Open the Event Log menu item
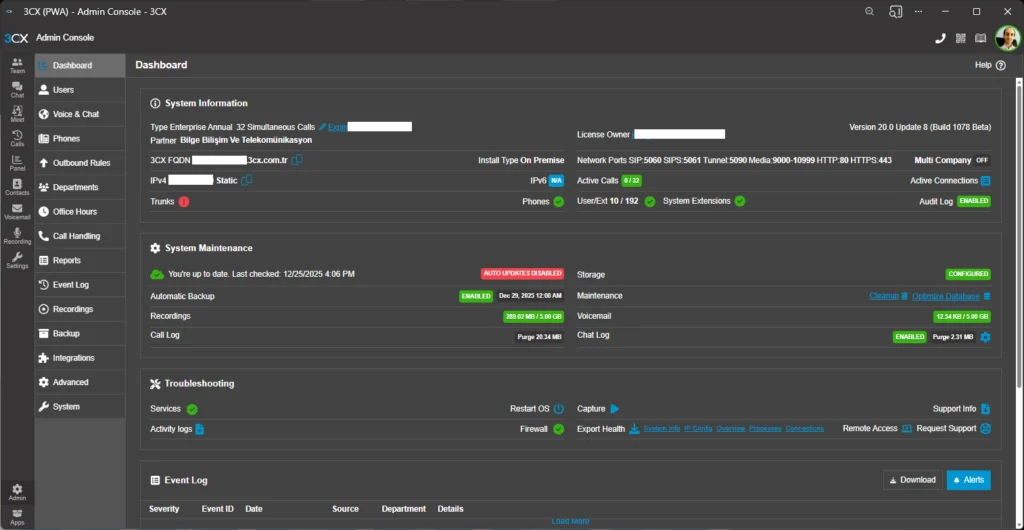 point(80,285)
